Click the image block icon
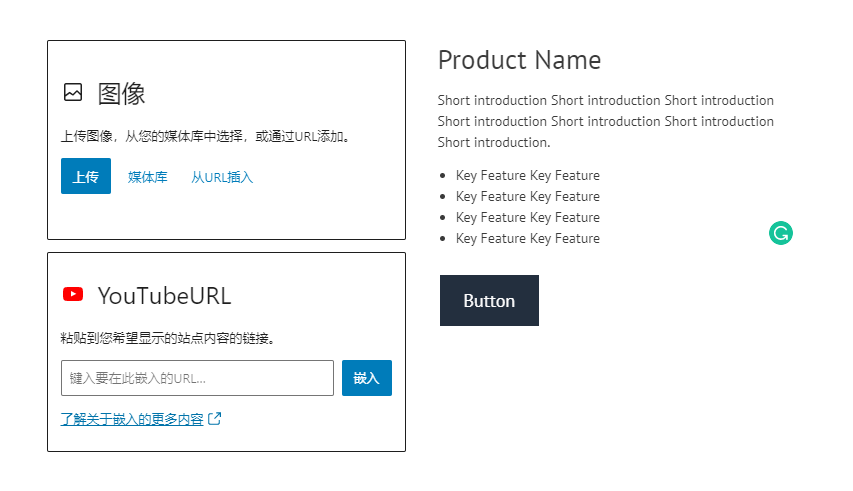The width and height of the screenshot is (853, 491). point(73,93)
